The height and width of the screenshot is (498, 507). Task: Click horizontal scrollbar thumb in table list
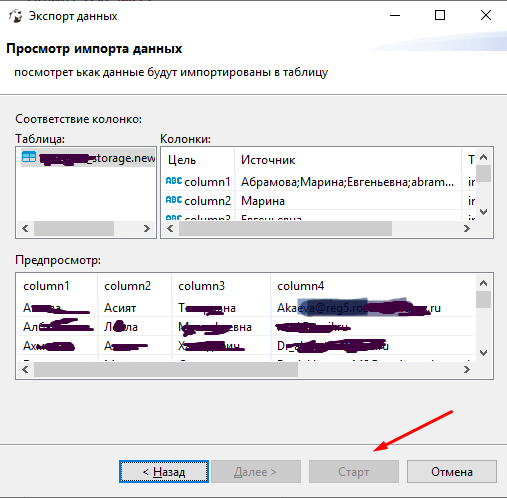[74, 229]
